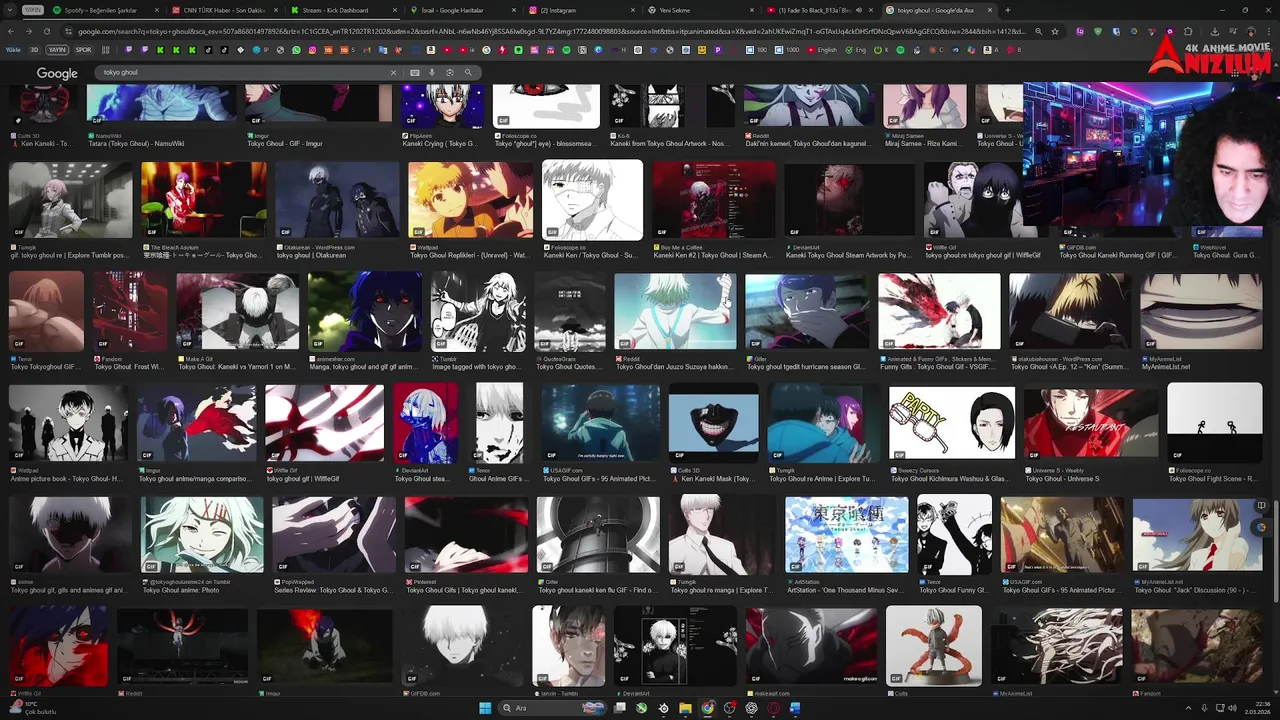Open the stick figure fight scene image
1280x720 pixels.
1214,422
